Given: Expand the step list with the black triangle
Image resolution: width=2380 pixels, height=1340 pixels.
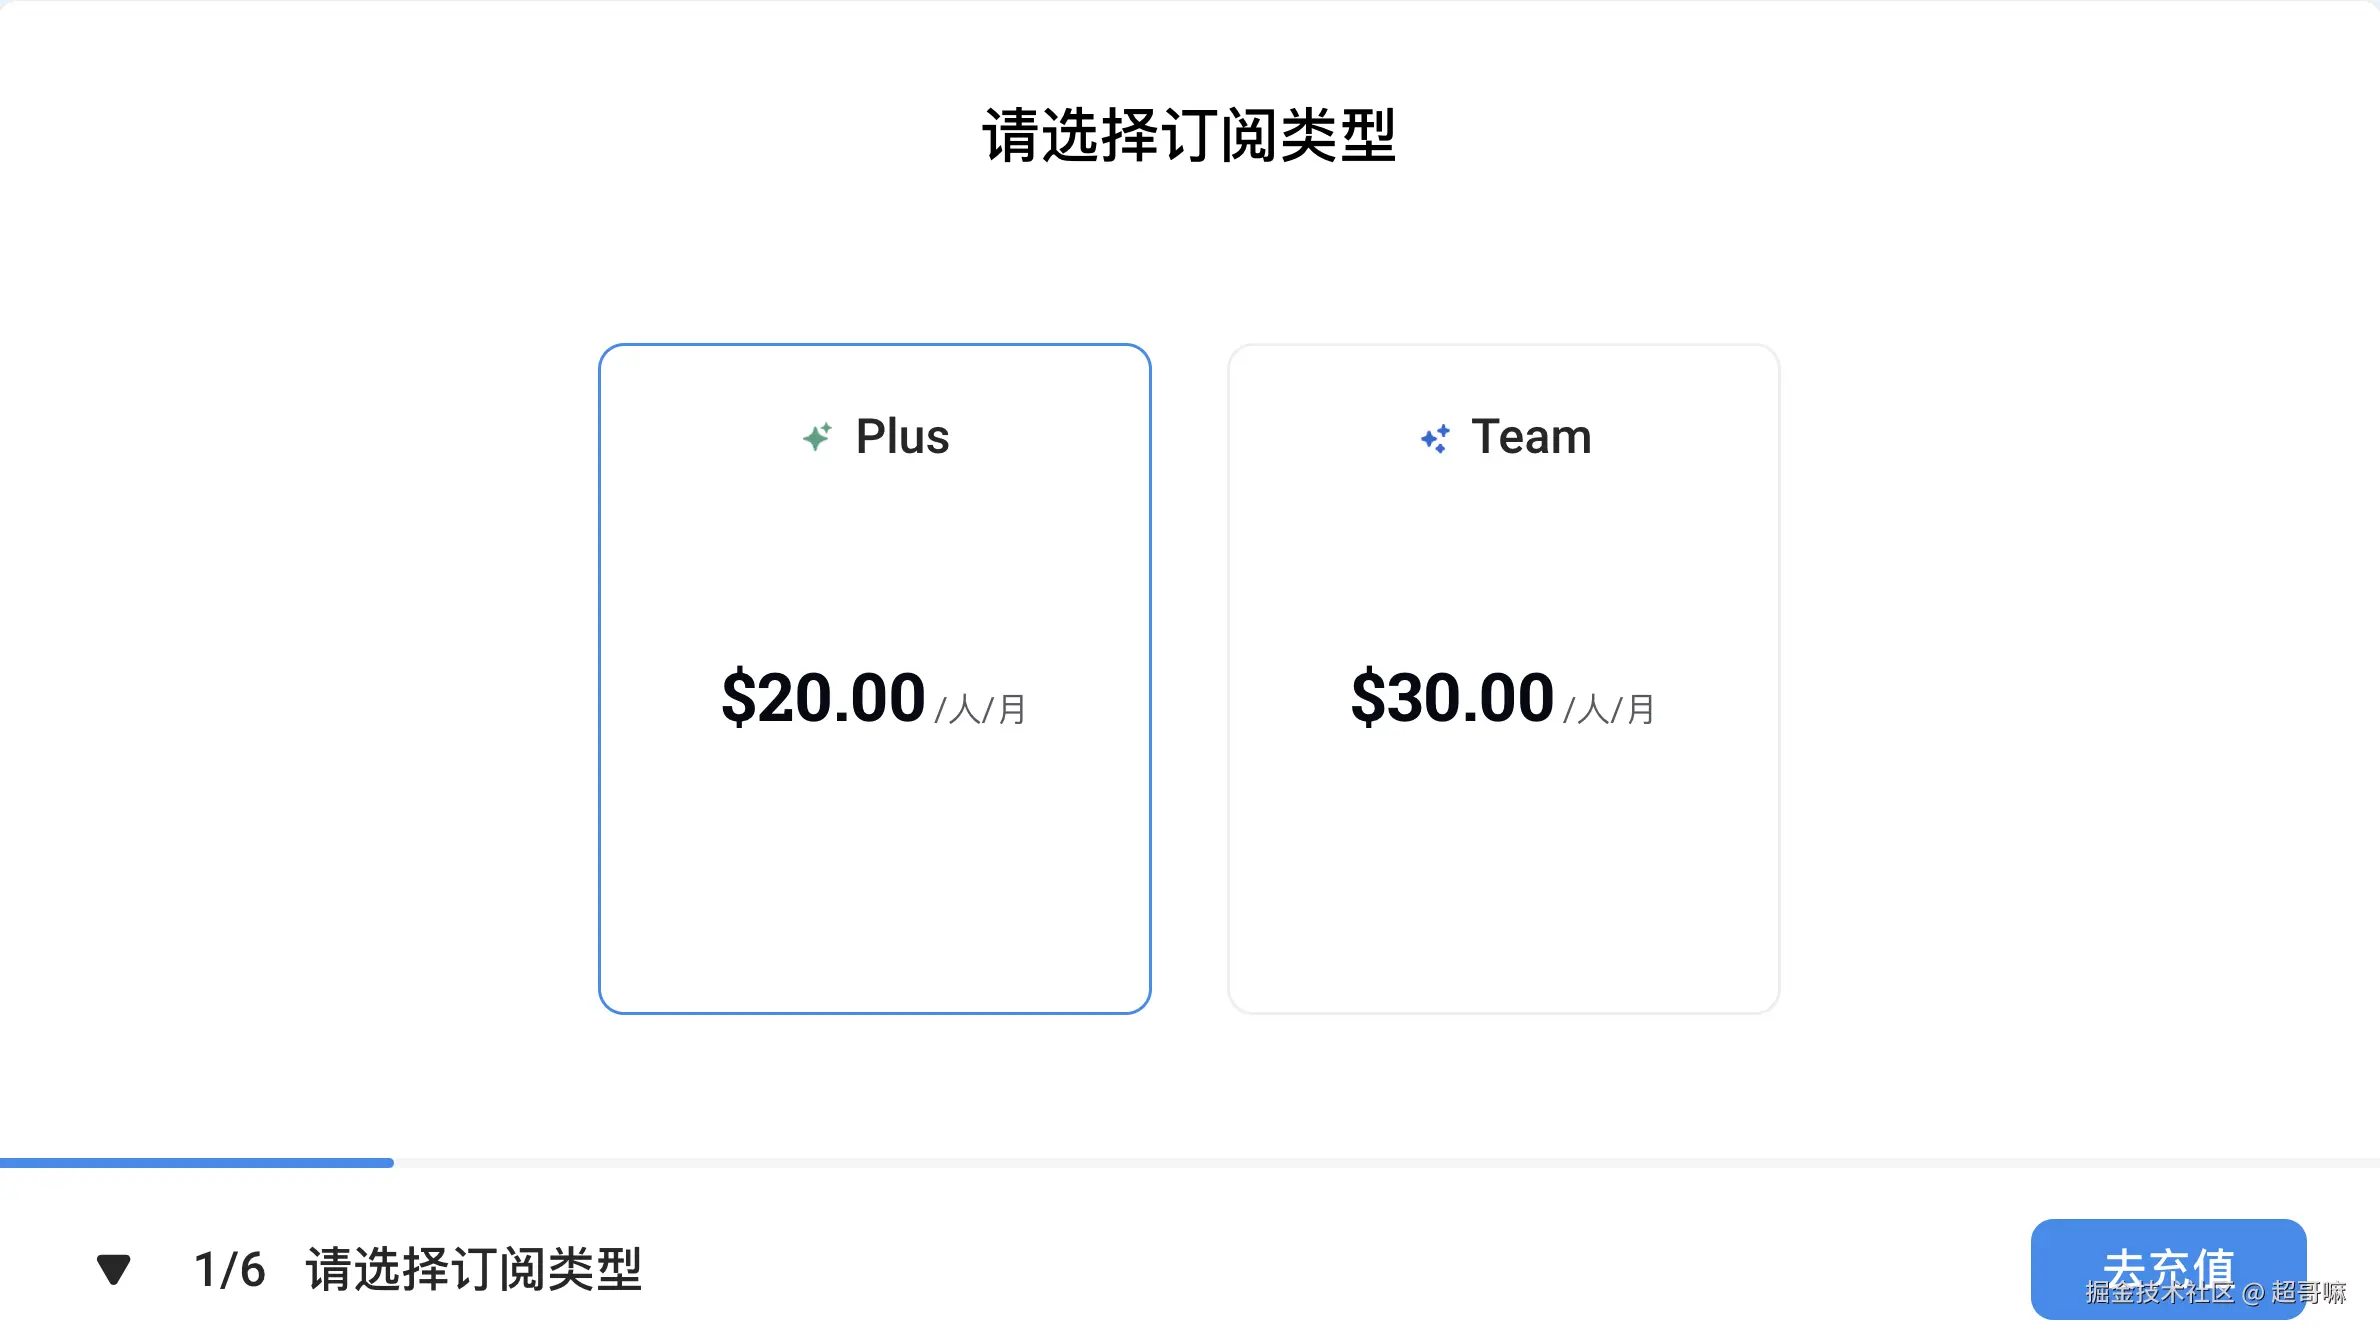Looking at the screenshot, I should pyautogui.click(x=114, y=1269).
